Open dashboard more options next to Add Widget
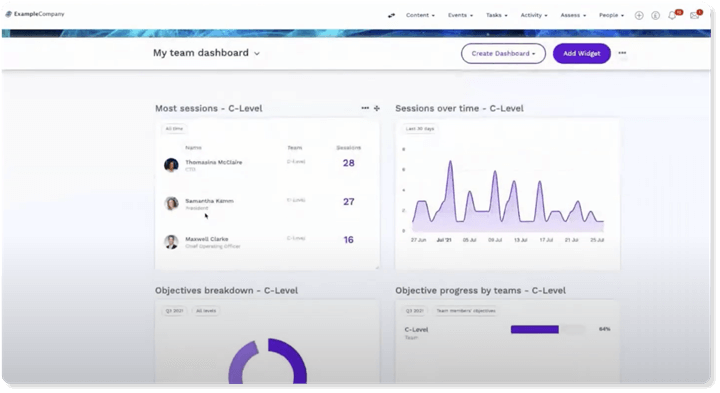The width and height of the screenshot is (720, 393). [622, 53]
